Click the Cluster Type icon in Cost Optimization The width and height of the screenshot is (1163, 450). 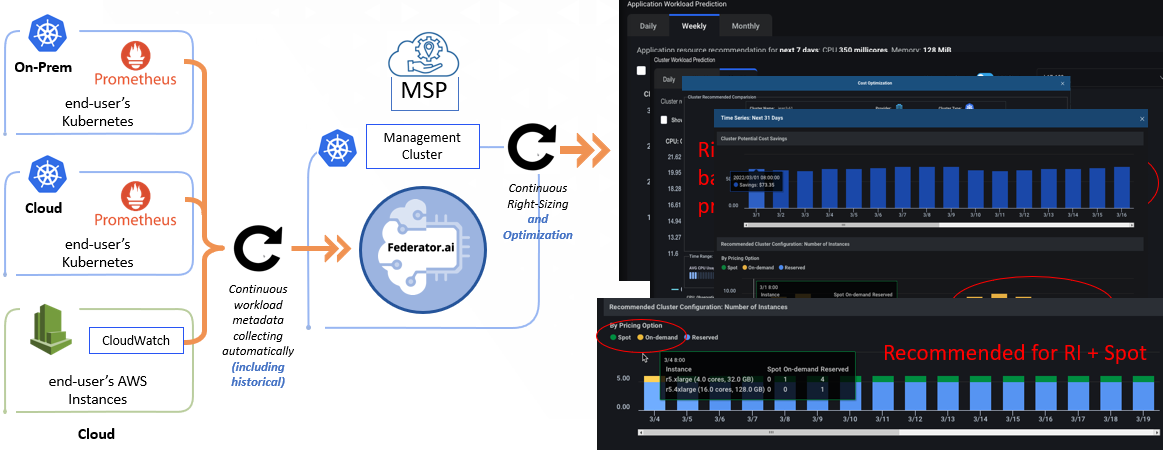(x=969, y=107)
